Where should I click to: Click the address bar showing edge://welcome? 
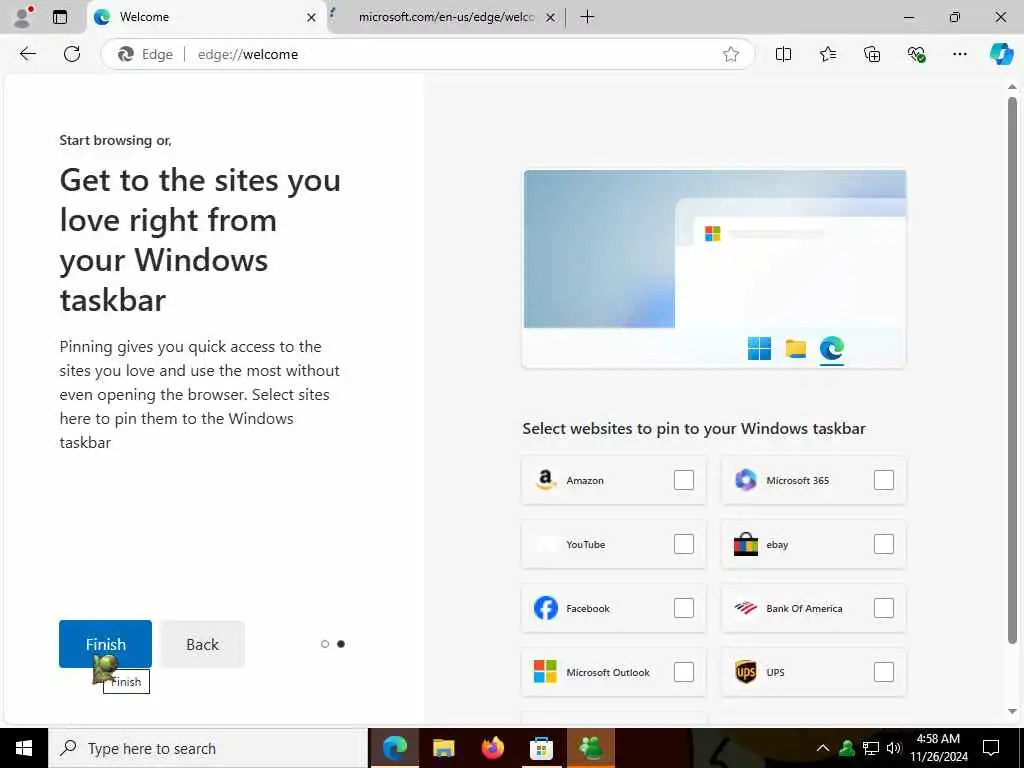point(427,54)
